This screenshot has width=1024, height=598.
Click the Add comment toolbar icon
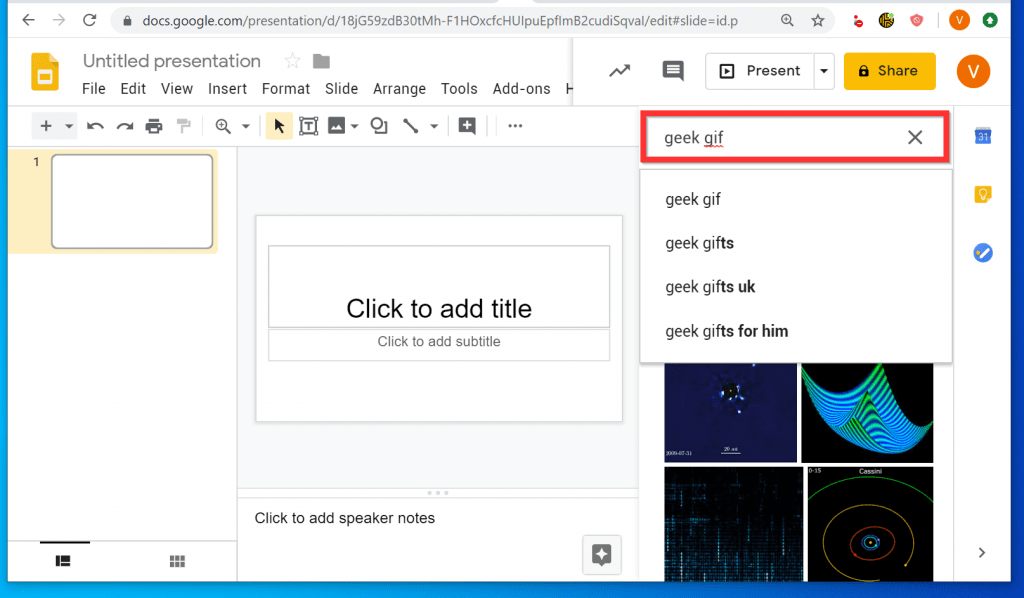[x=467, y=126]
